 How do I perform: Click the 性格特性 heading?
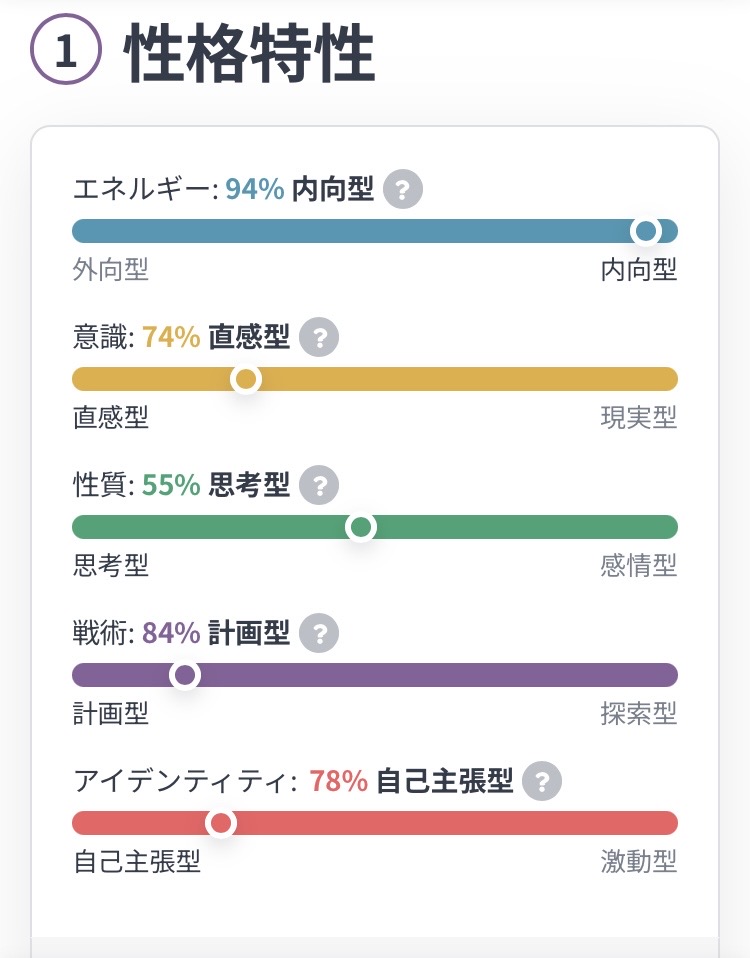pos(250,55)
